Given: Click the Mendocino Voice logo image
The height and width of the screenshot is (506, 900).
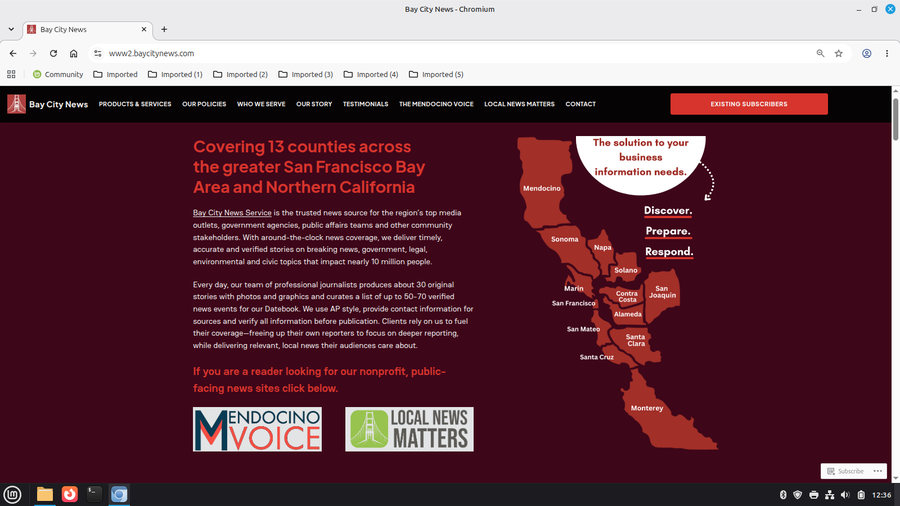Looking at the screenshot, I should click(257, 429).
